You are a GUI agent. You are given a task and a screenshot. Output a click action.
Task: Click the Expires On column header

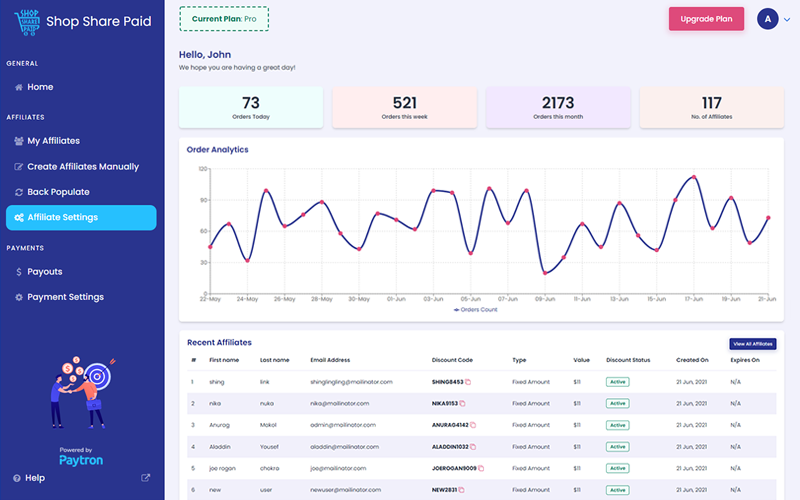click(745, 360)
